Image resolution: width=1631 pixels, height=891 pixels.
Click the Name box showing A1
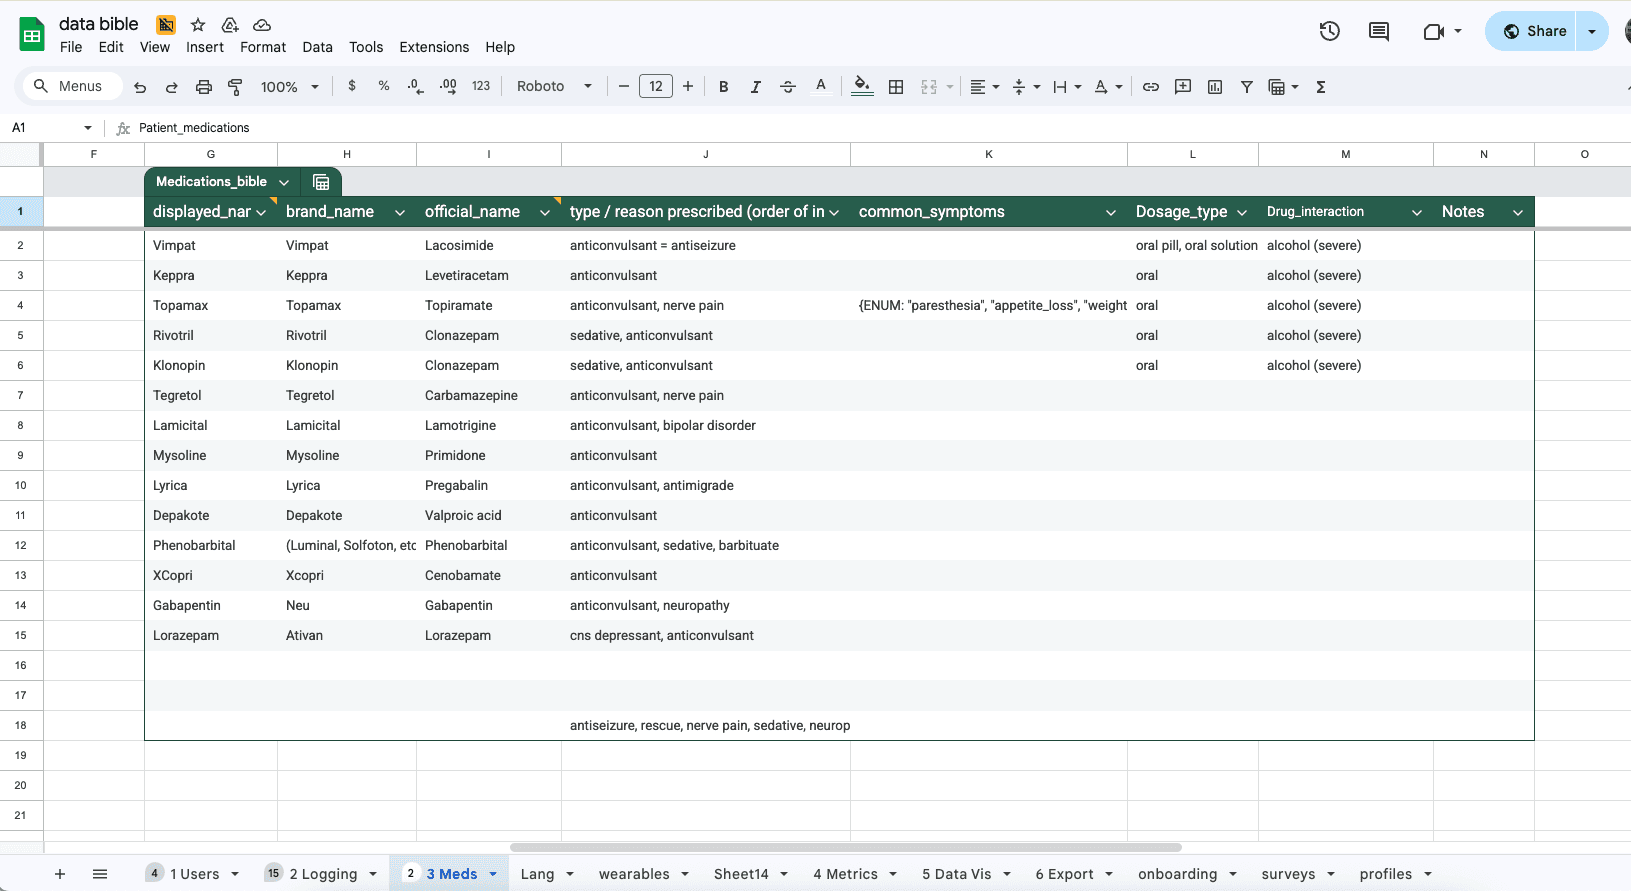(x=50, y=128)
